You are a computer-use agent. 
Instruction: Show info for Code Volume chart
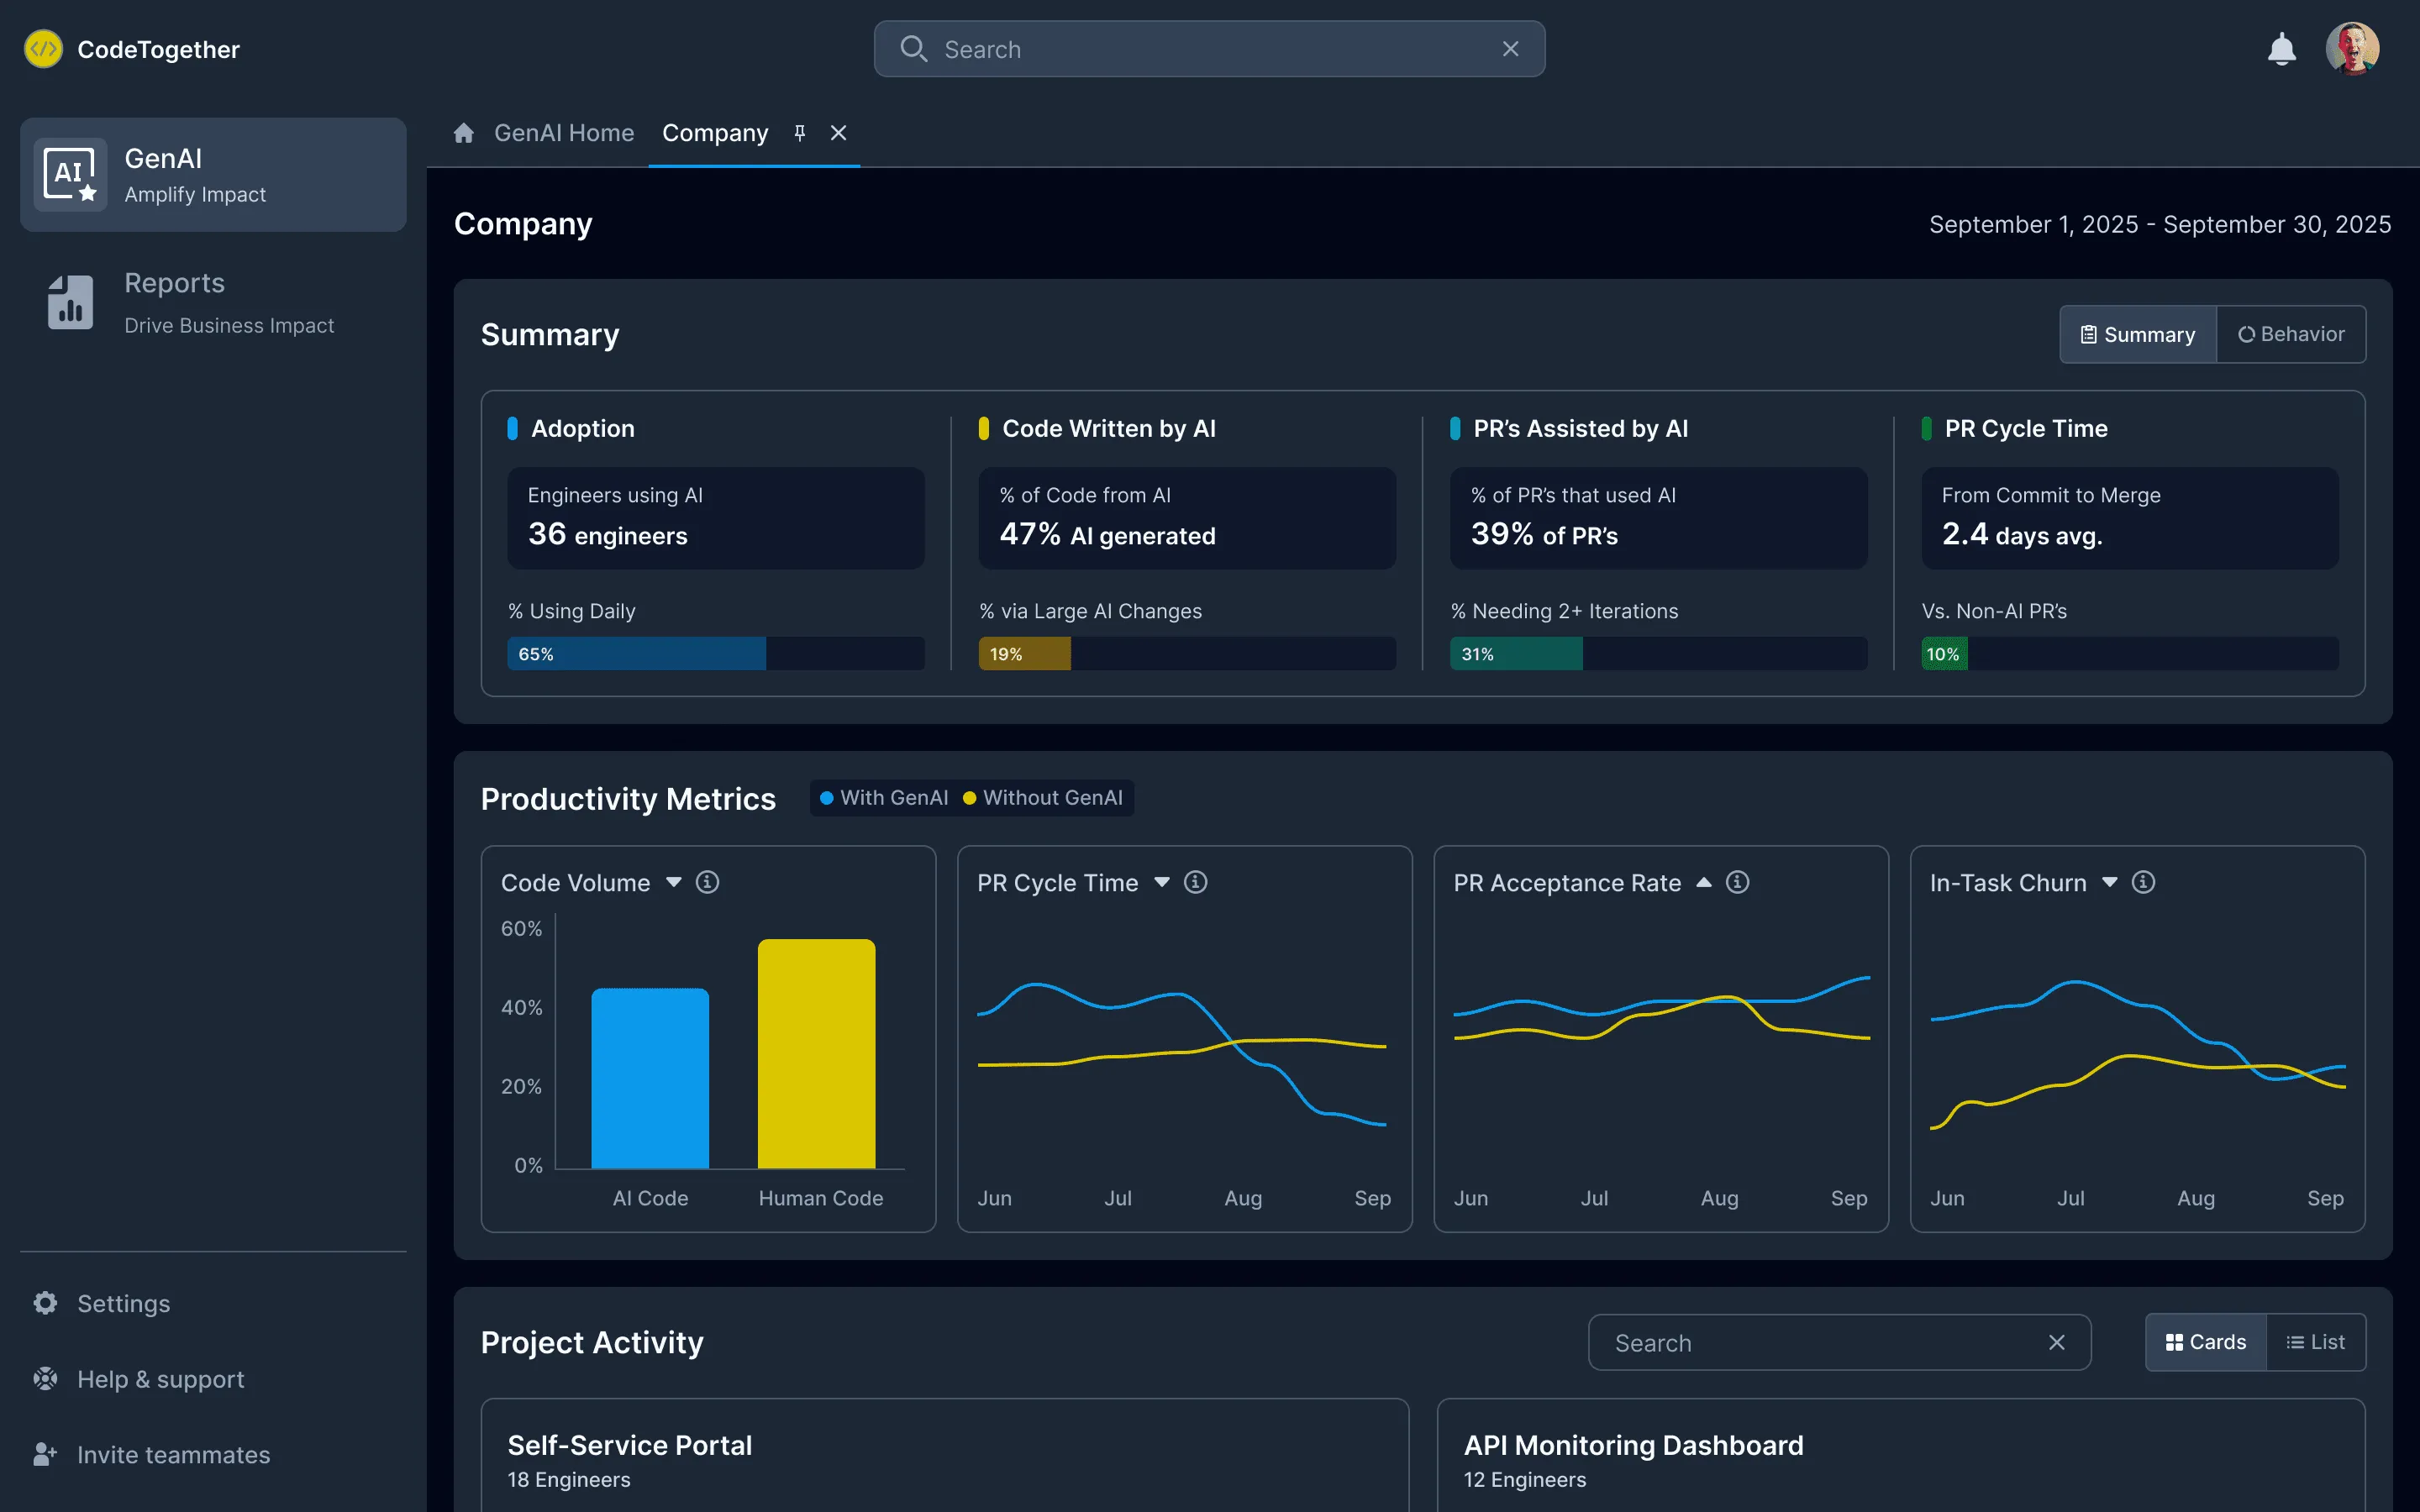pos(707,882)
